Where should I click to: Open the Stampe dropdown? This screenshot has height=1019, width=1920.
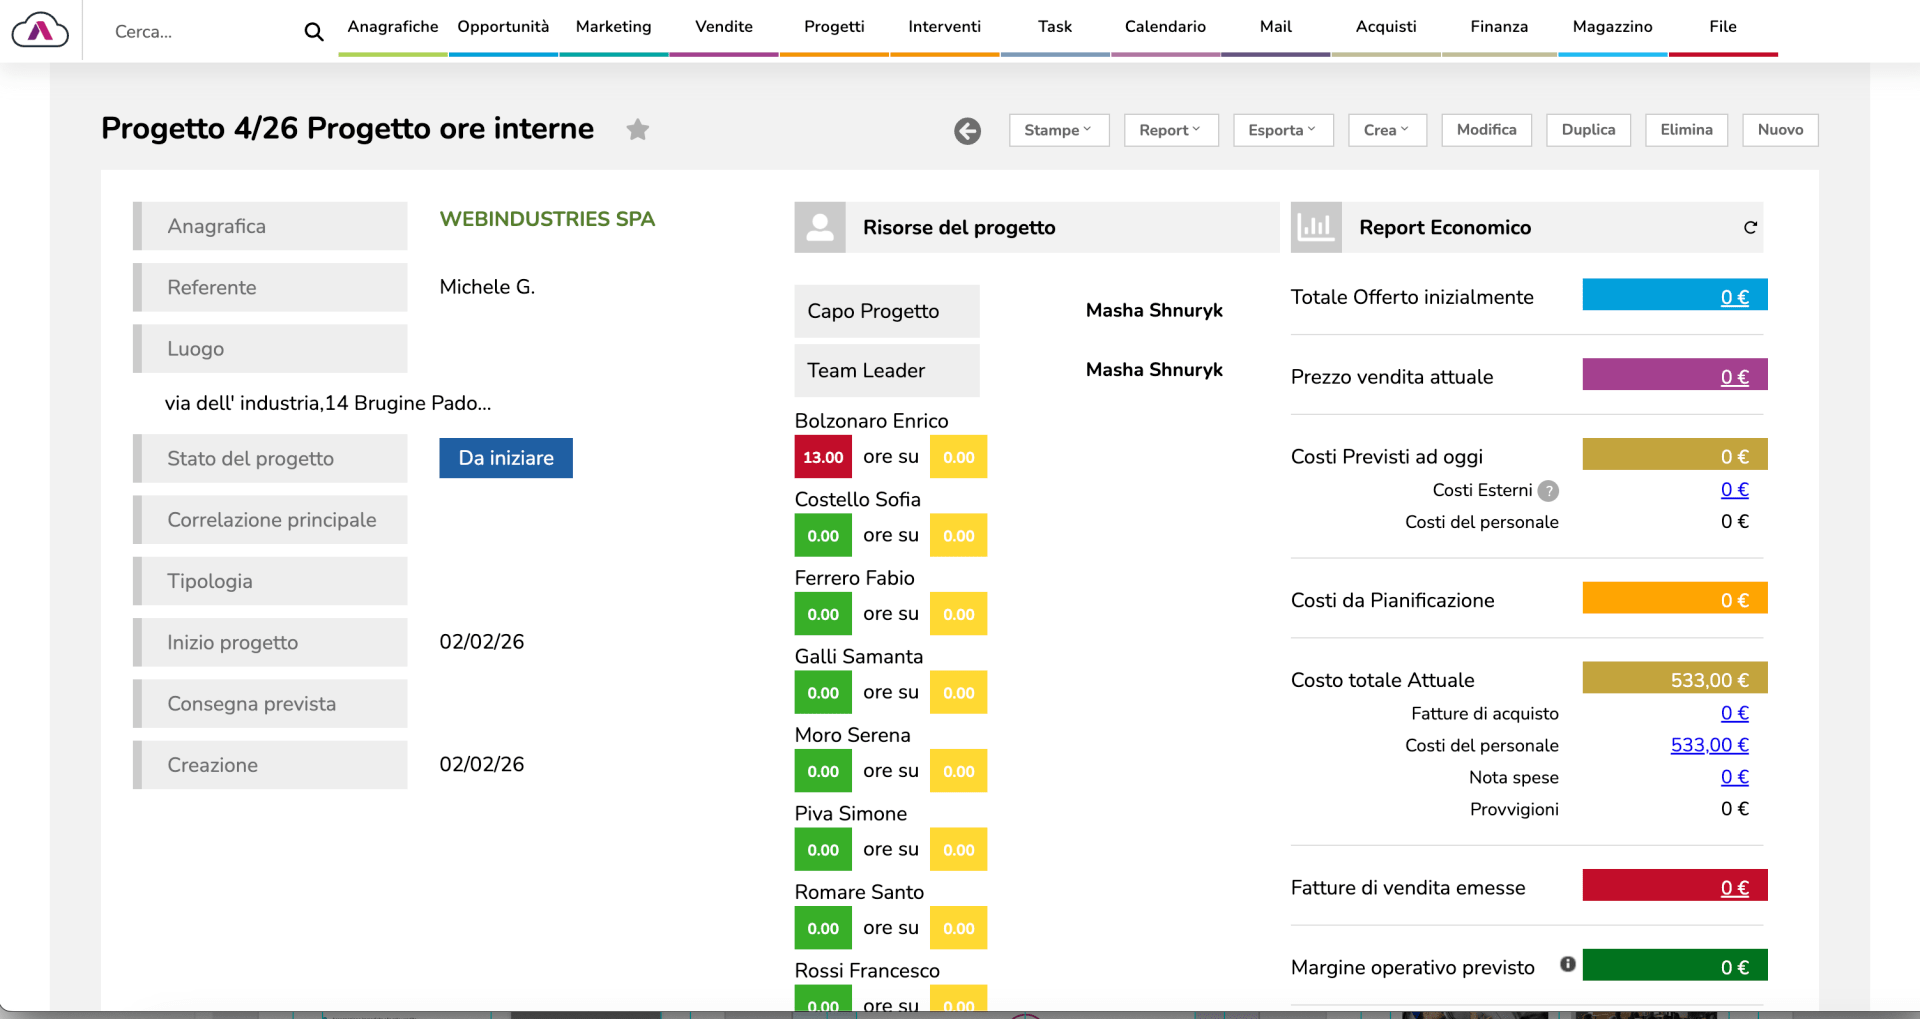point(1058,130)
